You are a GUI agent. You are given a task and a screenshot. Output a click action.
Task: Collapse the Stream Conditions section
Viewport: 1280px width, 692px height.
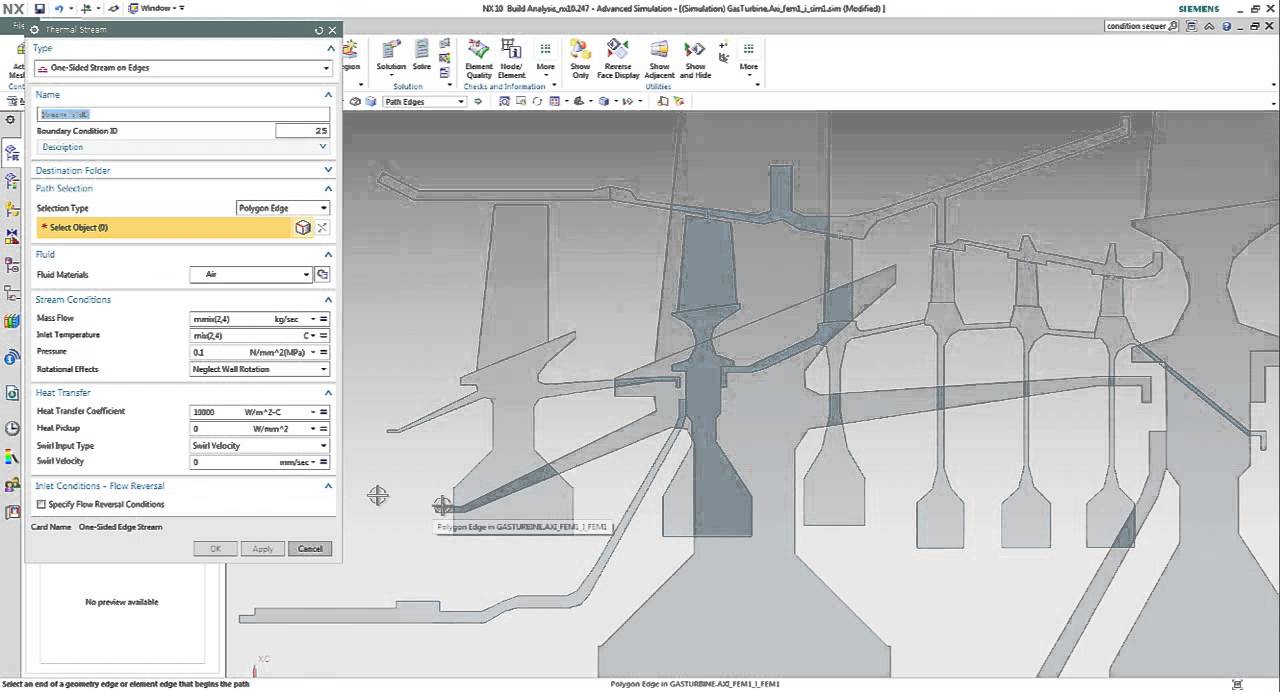329,300
